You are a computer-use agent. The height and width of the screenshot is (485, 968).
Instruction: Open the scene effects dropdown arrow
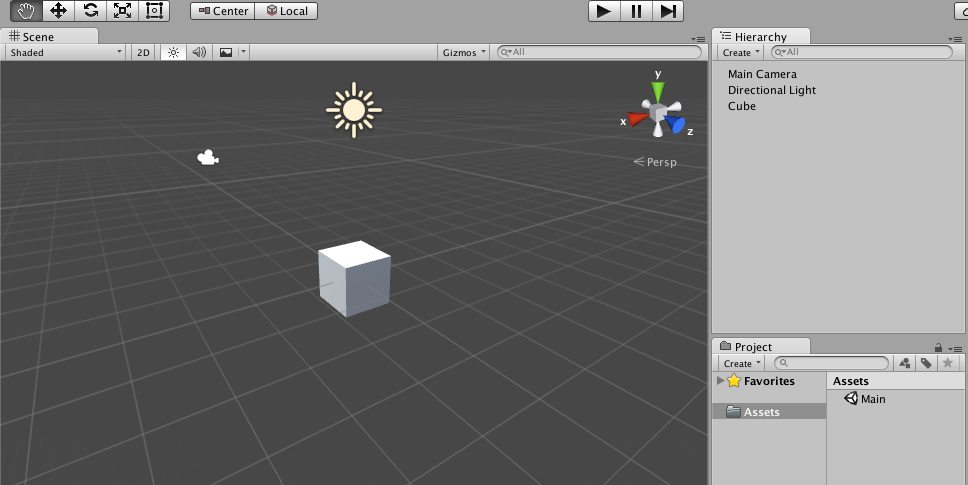243,52
